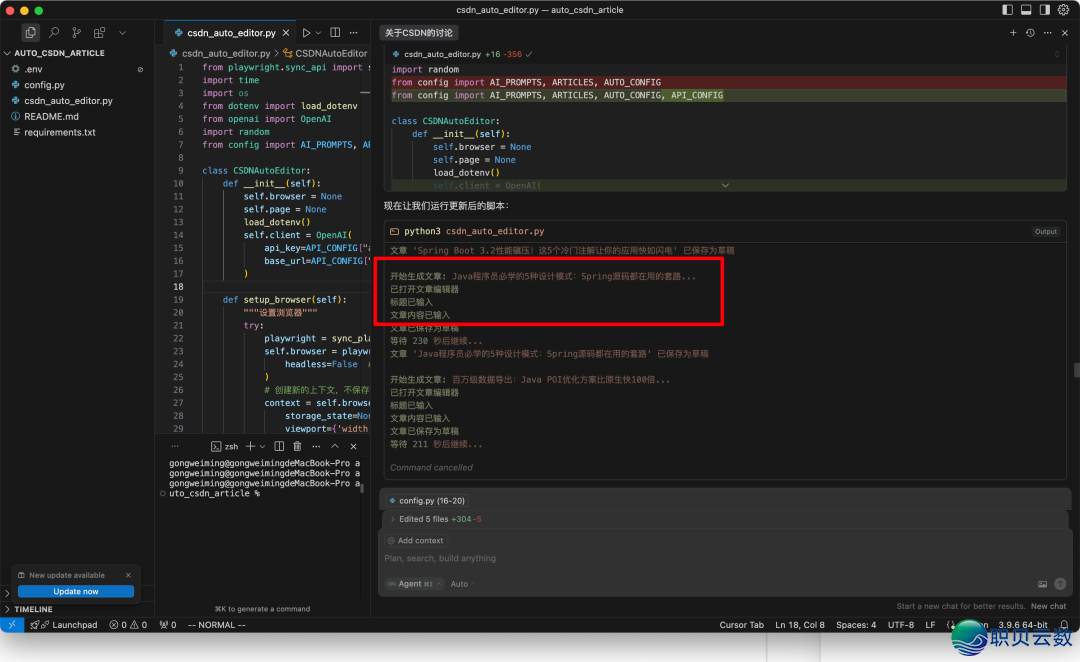Maximize terminal panel using the up chevron

click(335, 446)
